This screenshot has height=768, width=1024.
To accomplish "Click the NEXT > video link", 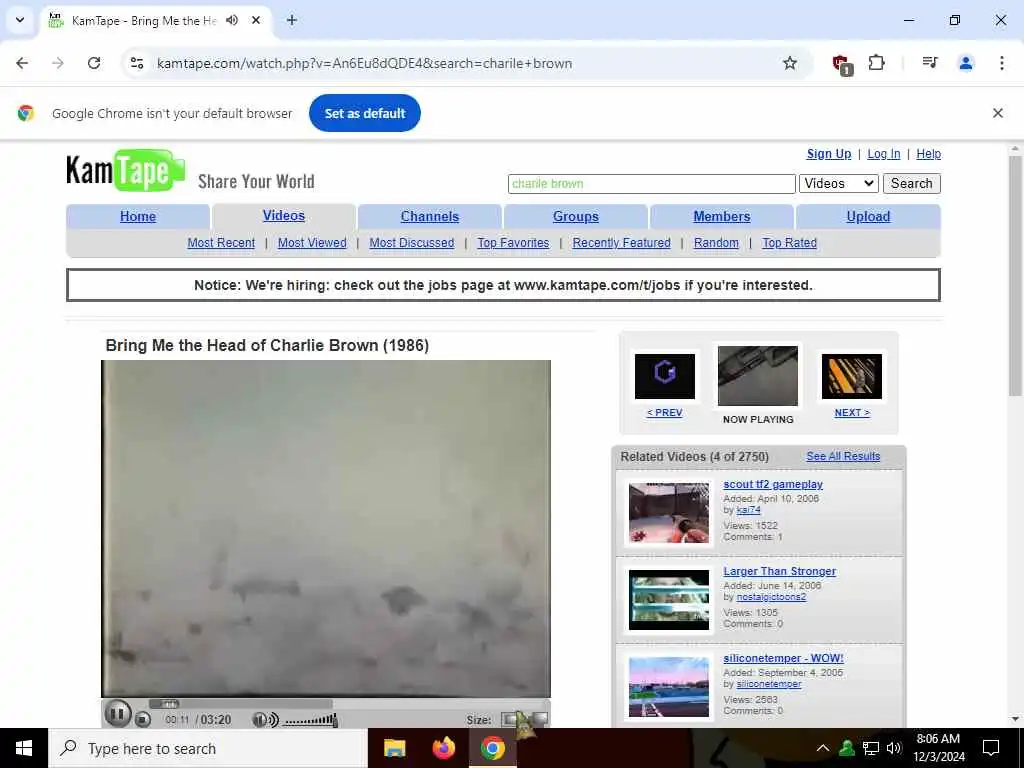I will 852,413.
